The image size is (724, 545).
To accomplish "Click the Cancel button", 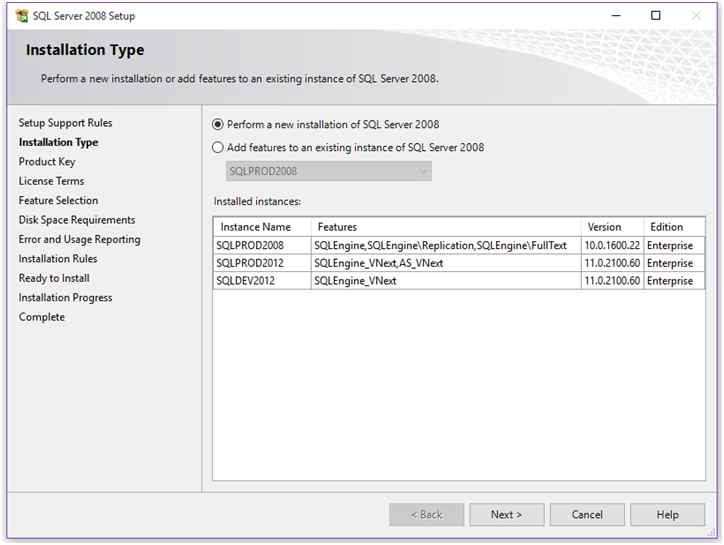I will click(x=587, y=515).
